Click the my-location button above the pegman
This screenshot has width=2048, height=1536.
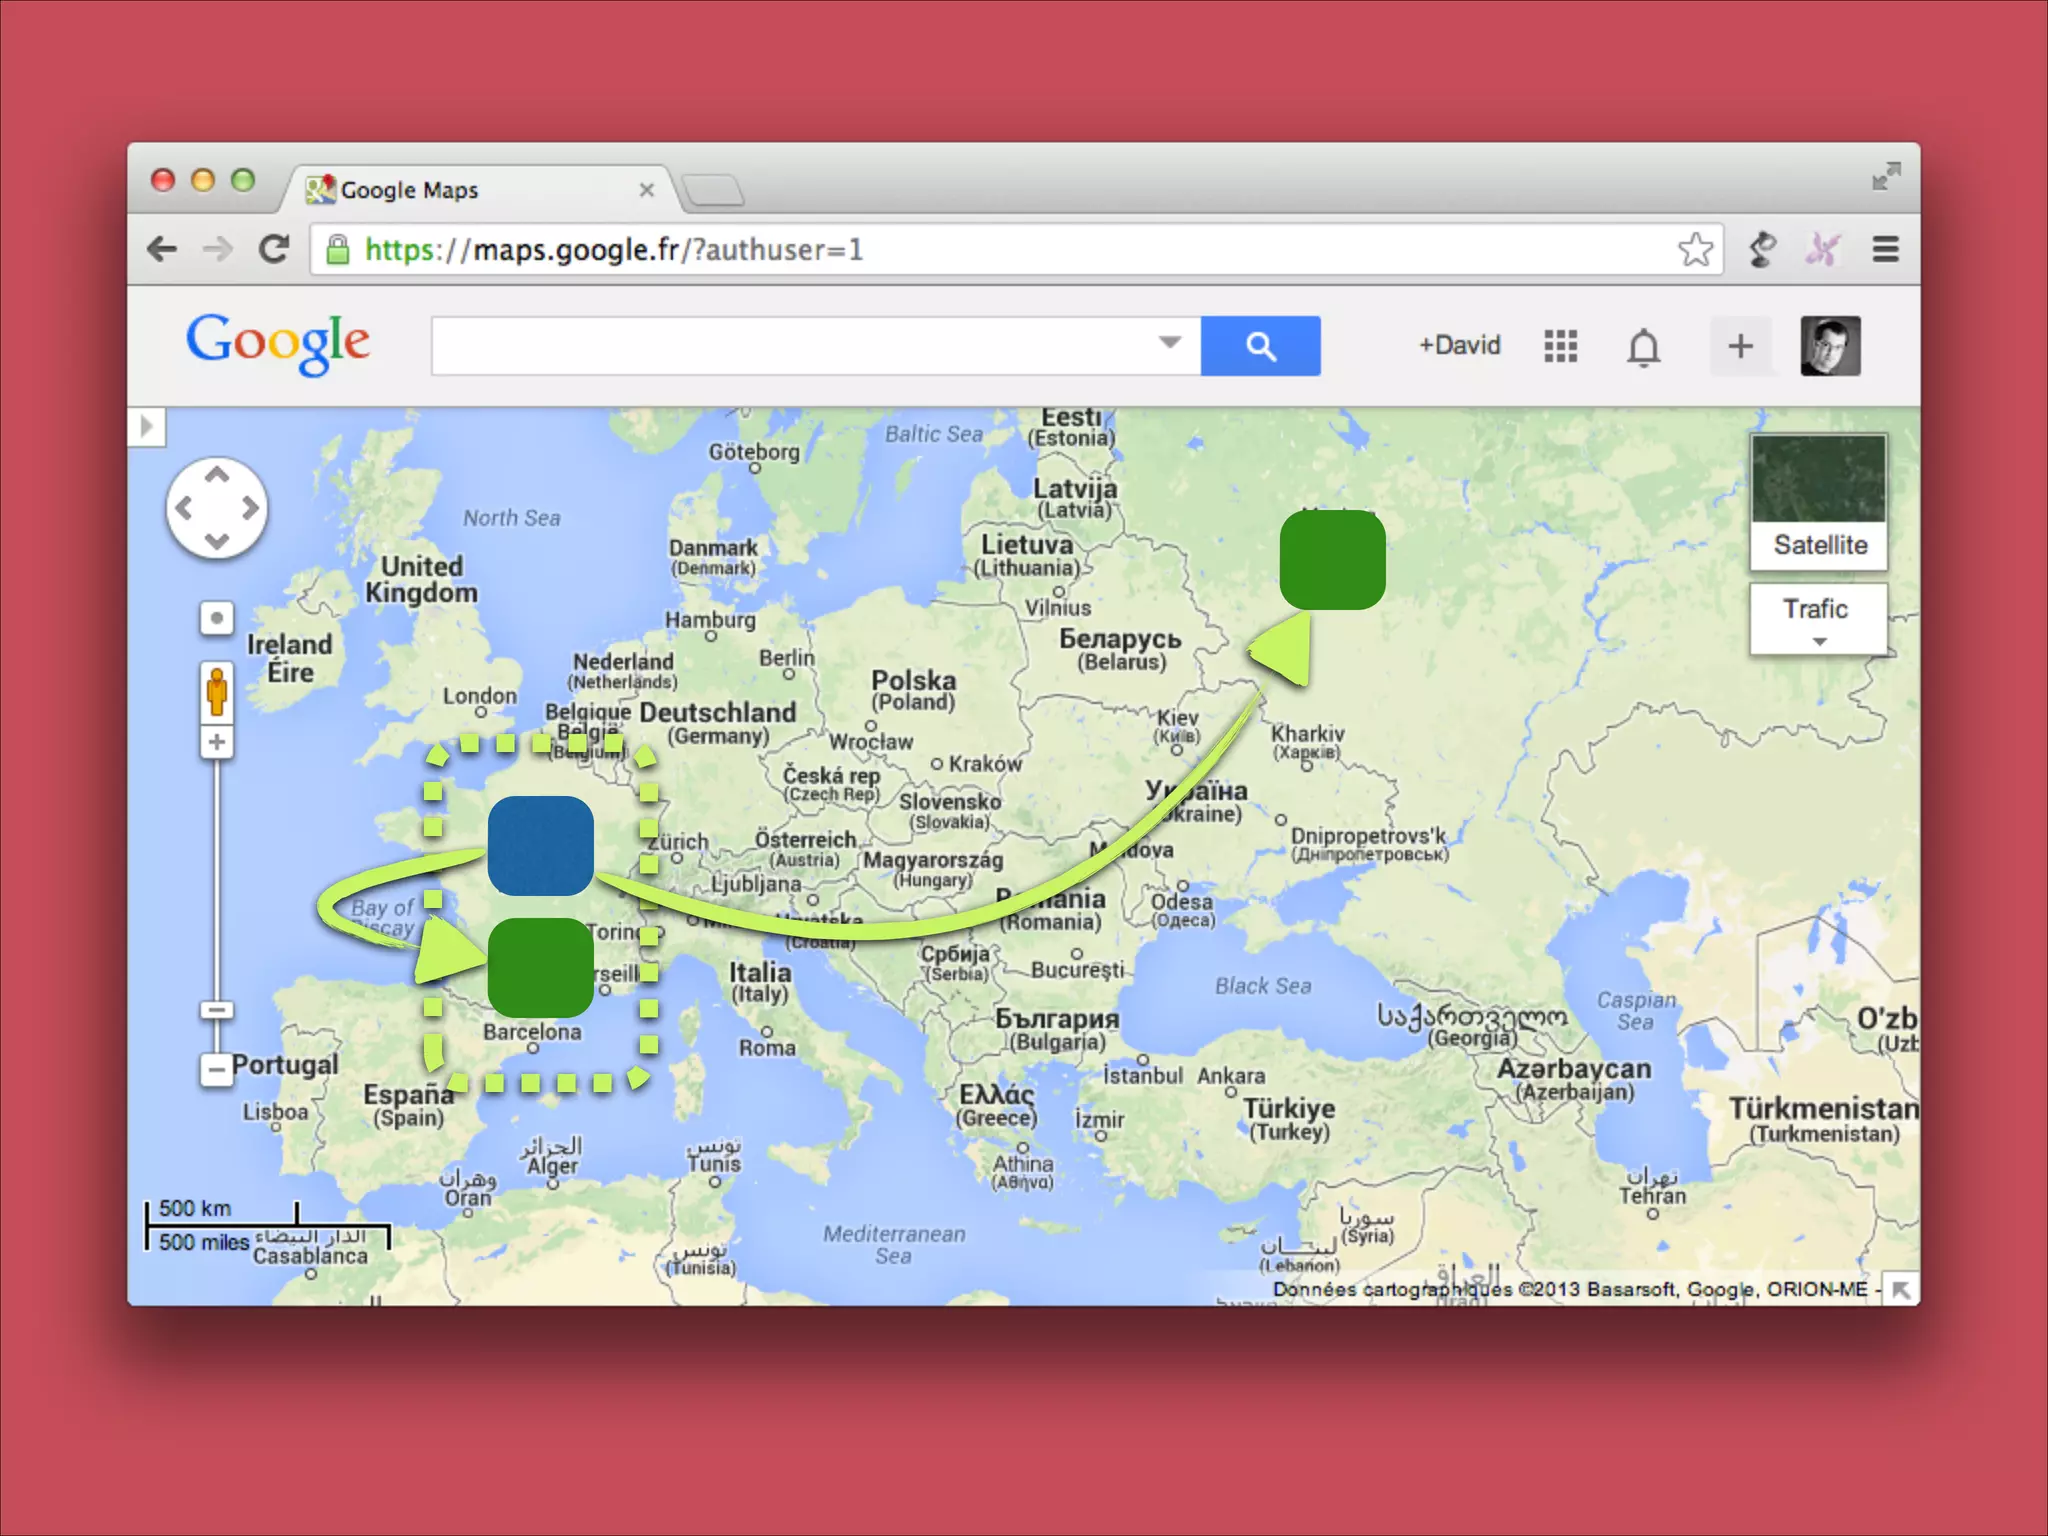[x=216, y=618]
